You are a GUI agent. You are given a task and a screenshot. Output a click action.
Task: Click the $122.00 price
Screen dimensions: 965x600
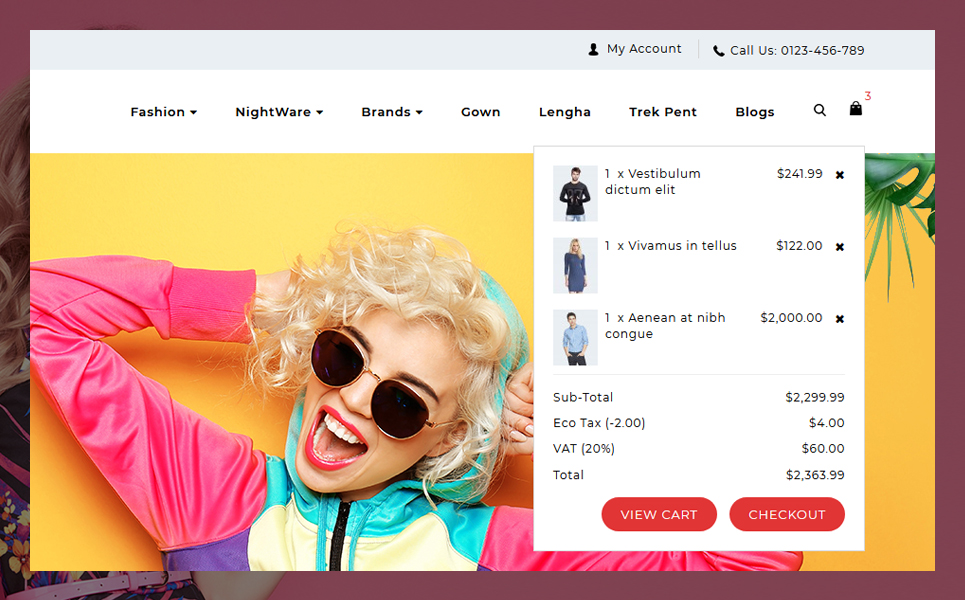tap(799, 246)
